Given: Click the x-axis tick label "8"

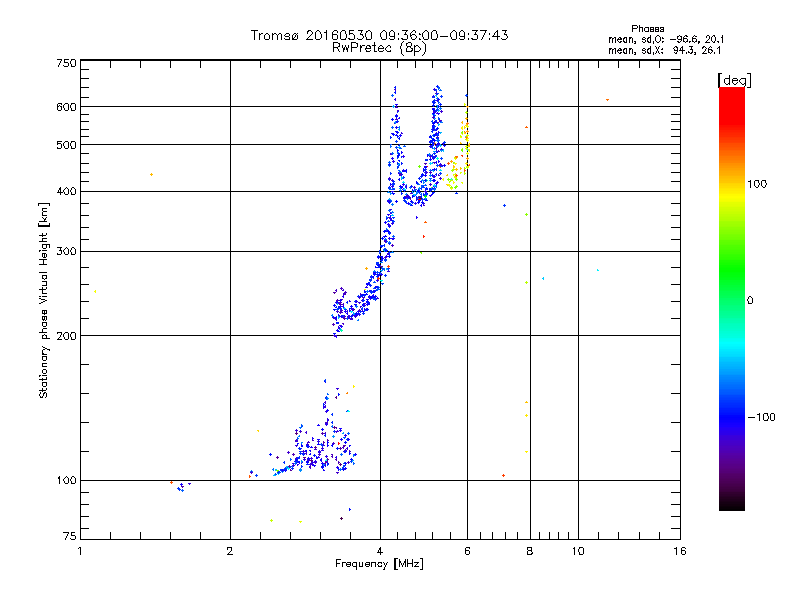Looking at the screenshot, I should tap(530, 551).
